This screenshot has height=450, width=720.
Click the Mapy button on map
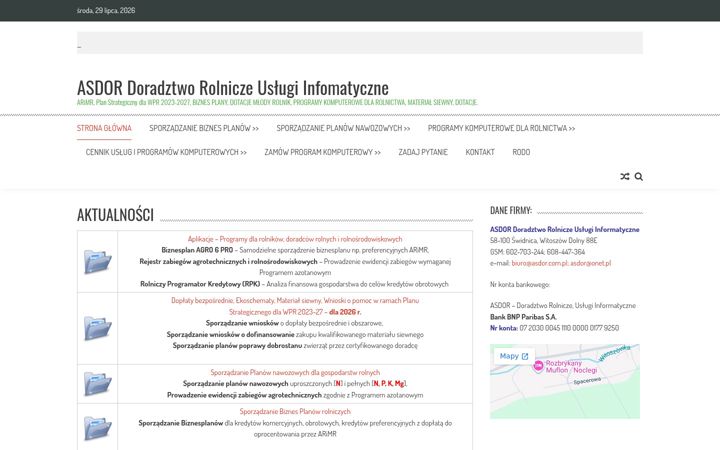point(514,356)
